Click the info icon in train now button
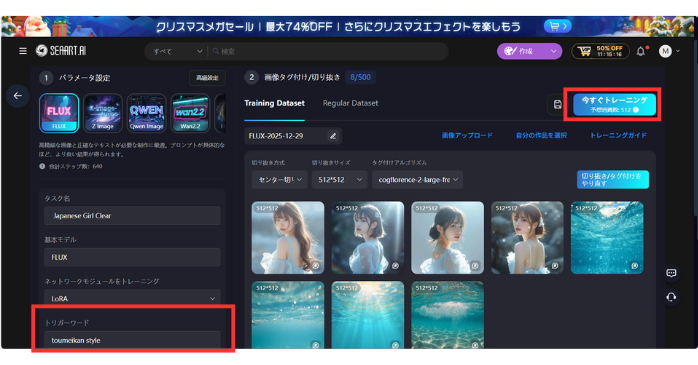This screenshot has height=365, width=698. coord(636,110)
